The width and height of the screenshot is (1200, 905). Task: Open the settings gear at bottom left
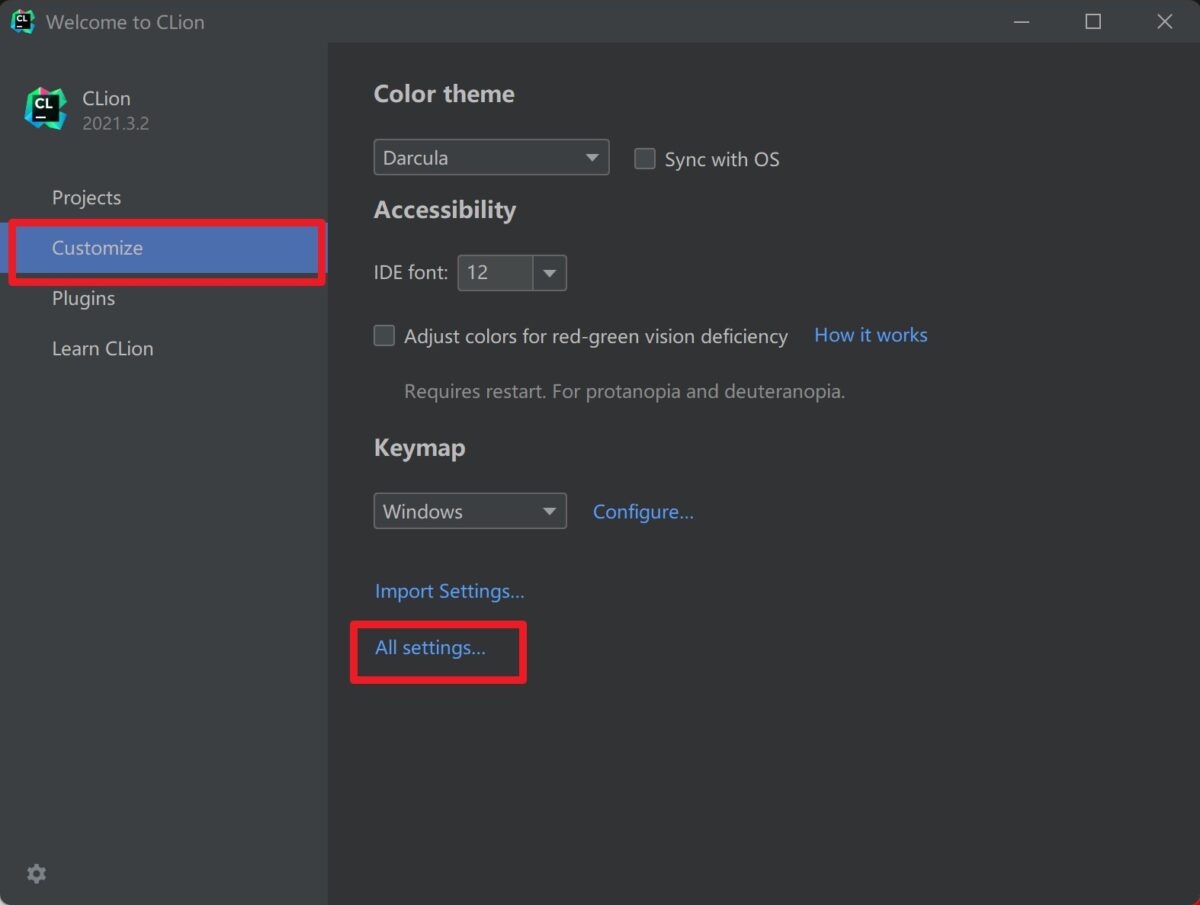[x=36, y=873]
